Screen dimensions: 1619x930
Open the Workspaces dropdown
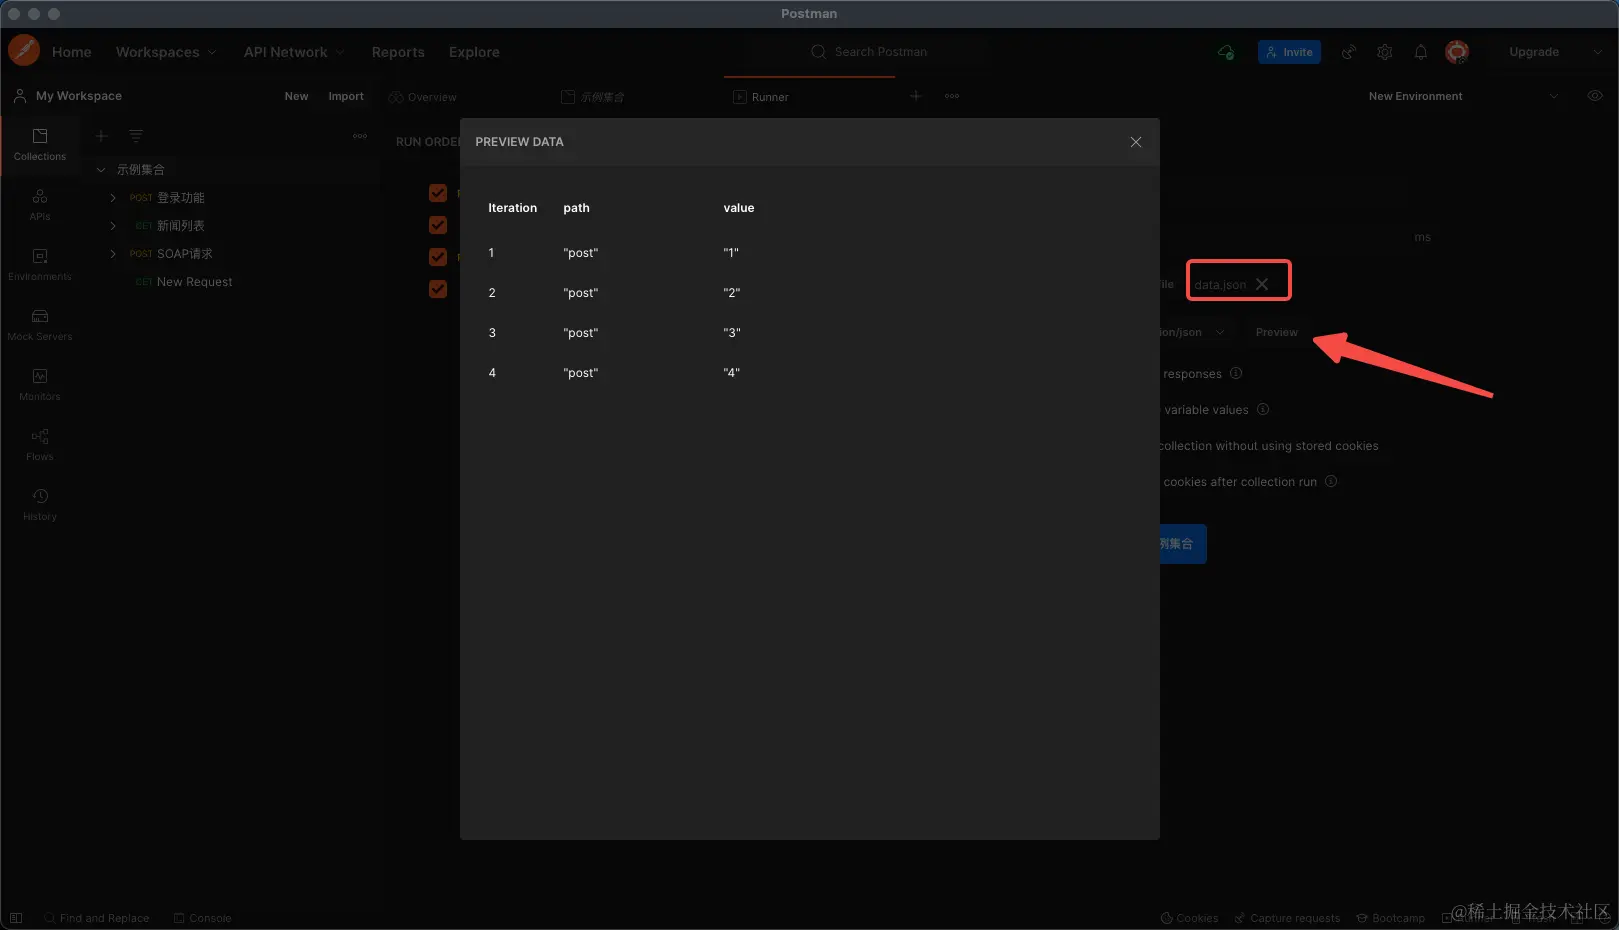pos(166,52)
